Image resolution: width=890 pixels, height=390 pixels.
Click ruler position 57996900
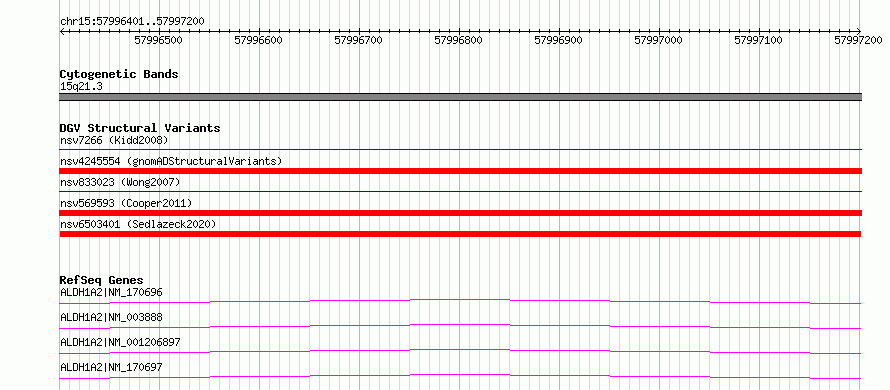tap(559, 40)
